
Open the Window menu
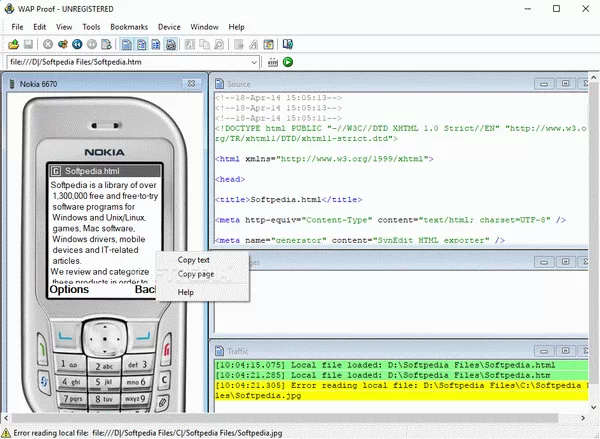click(x=204, y=27)
